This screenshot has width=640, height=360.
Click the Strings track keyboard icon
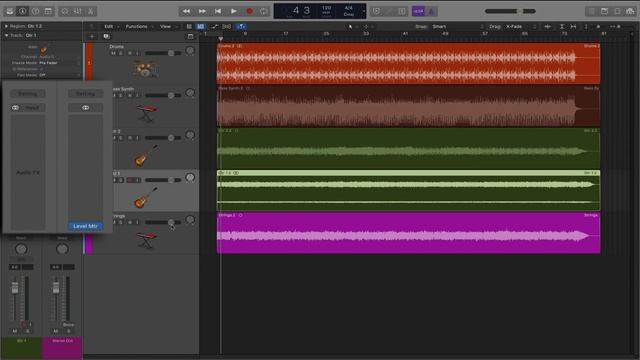(147, 240)
